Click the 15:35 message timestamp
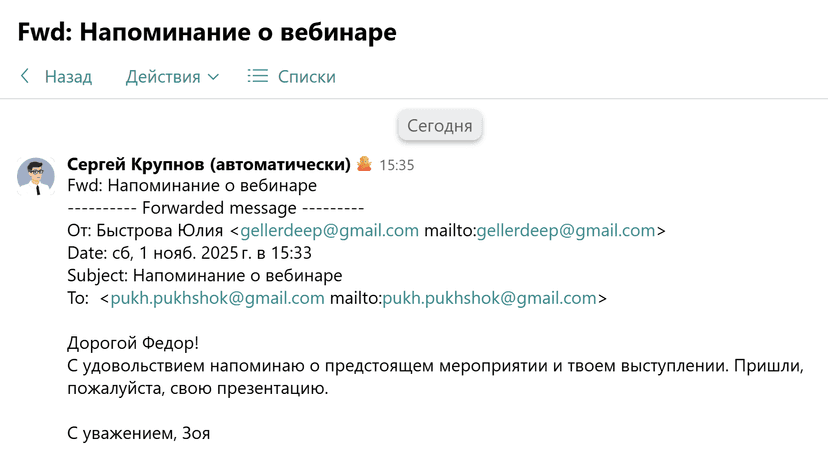Image resolution: width=828 pixels, height=455 pixels. 397,165
